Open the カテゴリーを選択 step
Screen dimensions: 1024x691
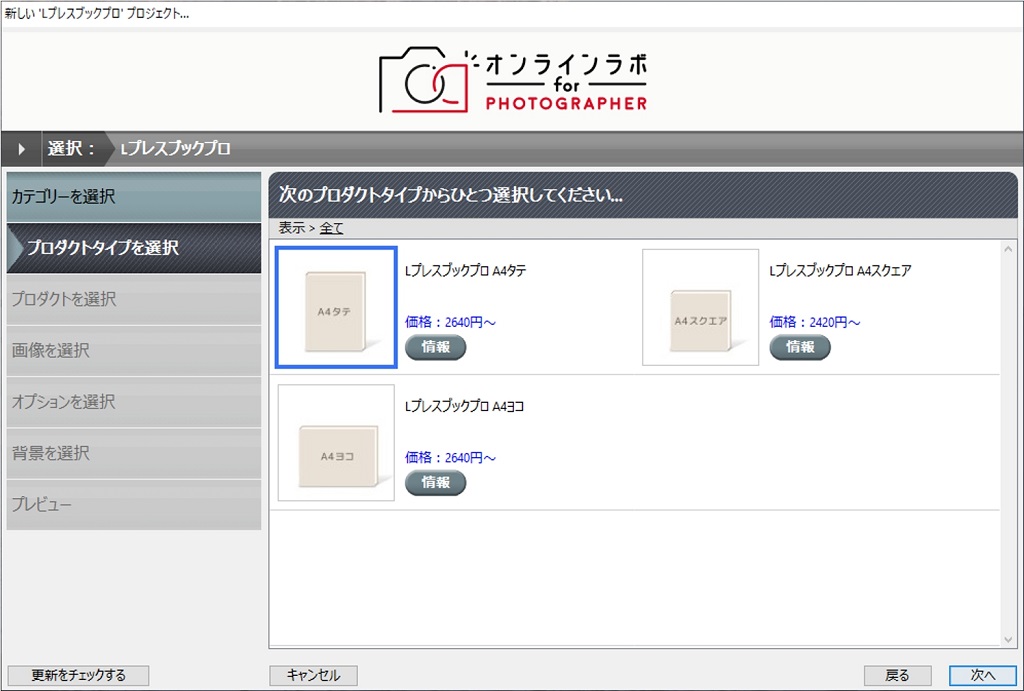point(134,197)
